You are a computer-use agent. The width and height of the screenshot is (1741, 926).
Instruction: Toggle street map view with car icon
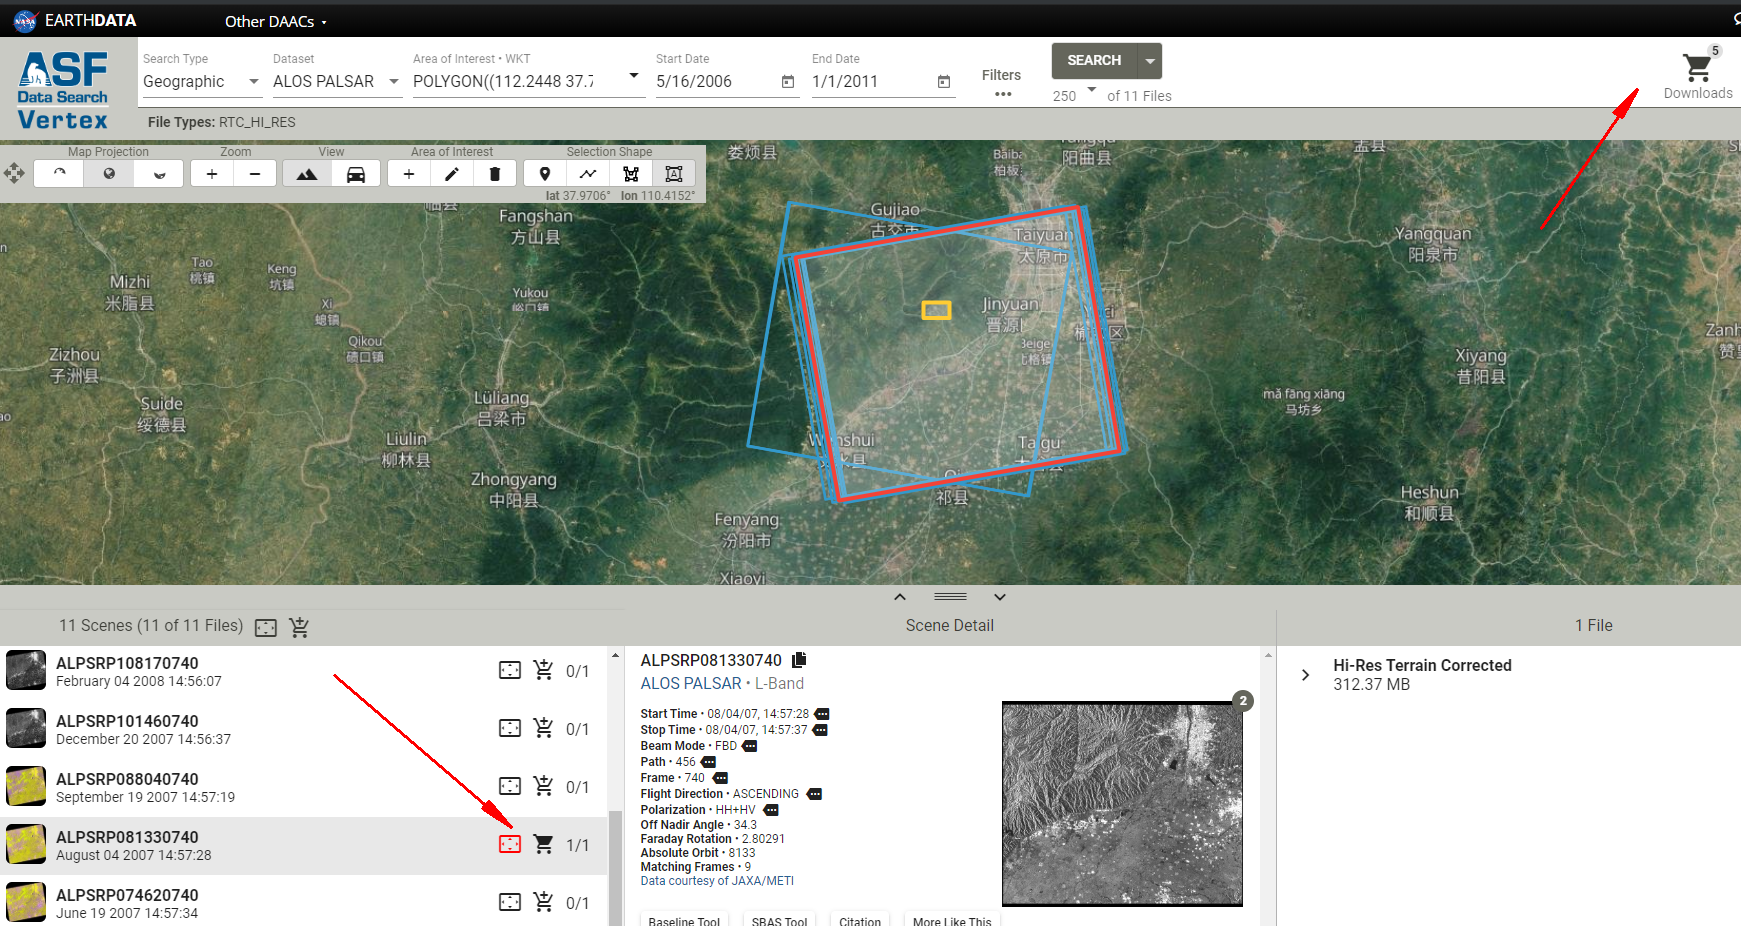point(356,173)
